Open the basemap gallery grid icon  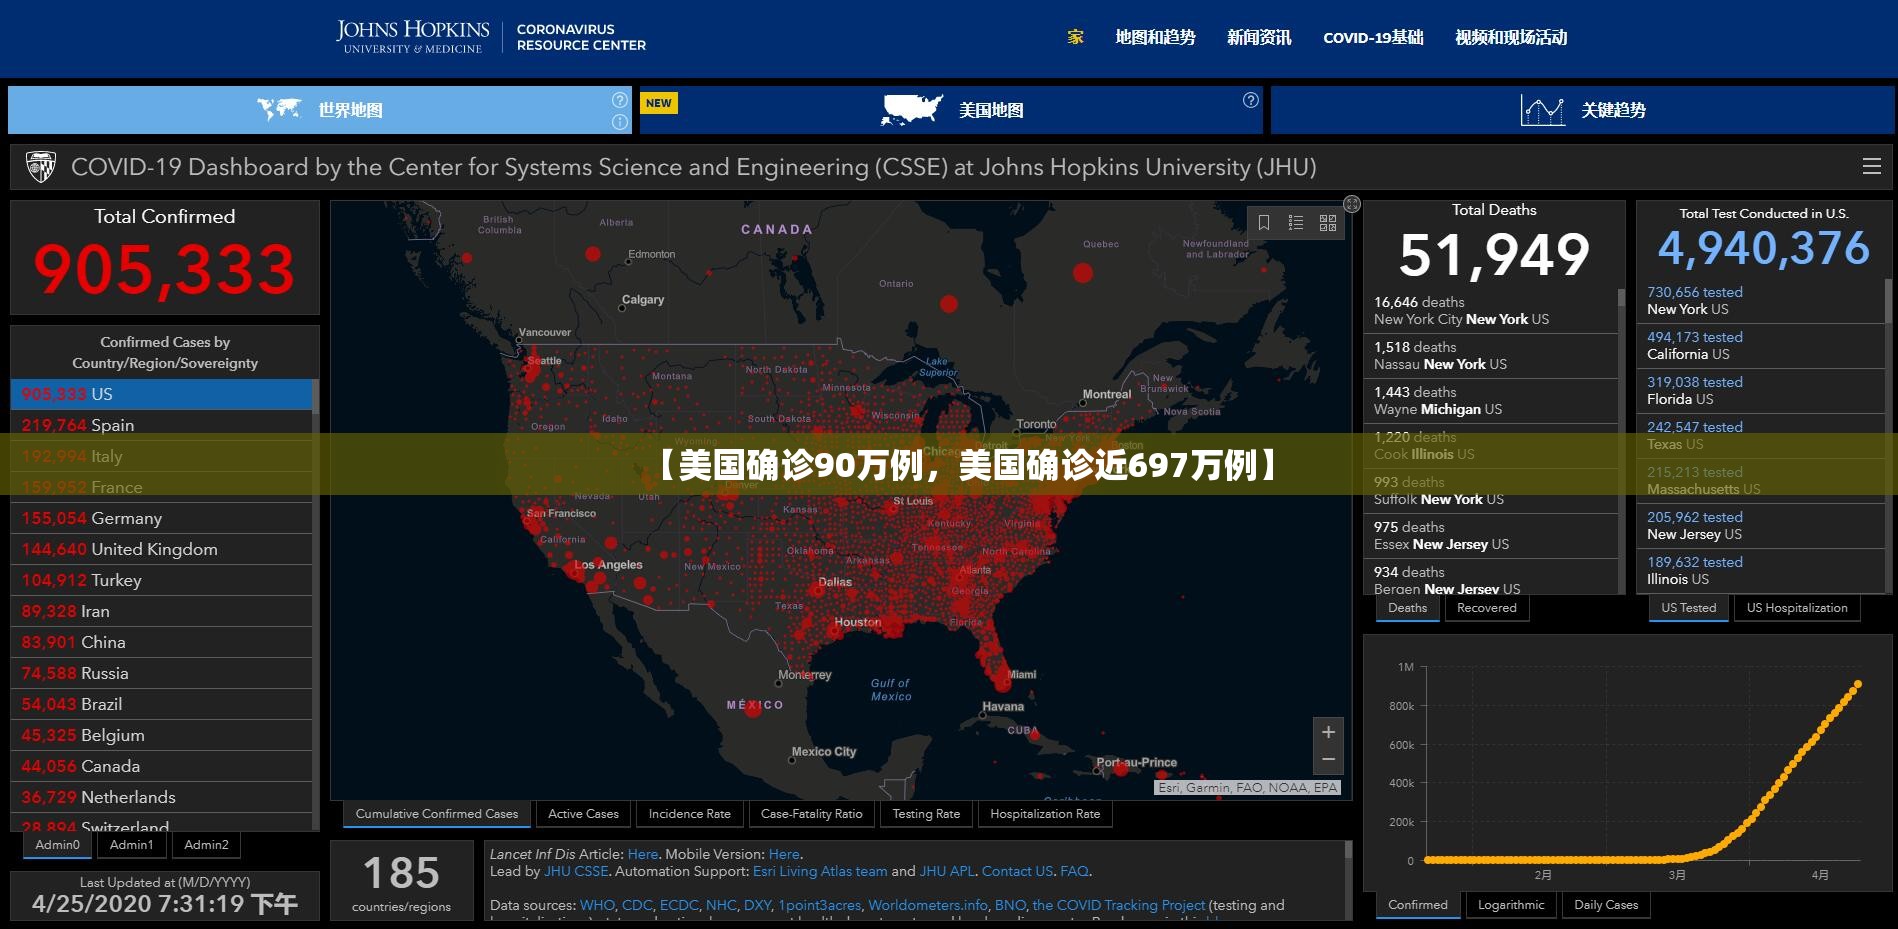click(1328, 223)
